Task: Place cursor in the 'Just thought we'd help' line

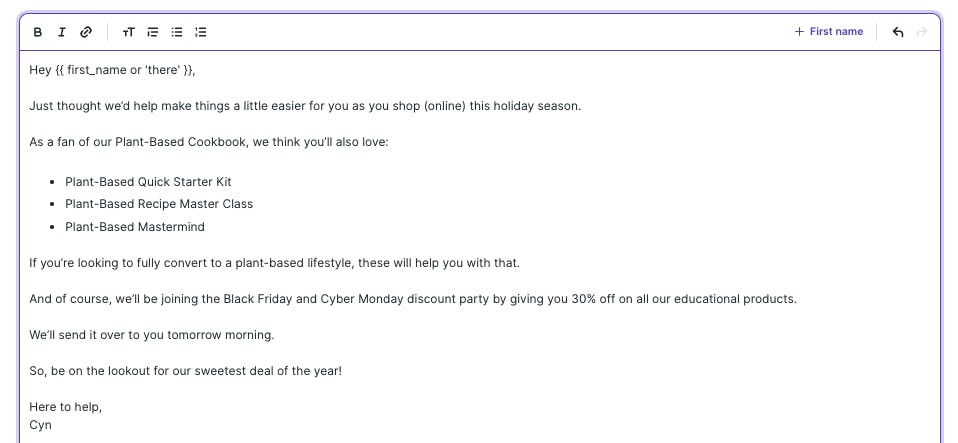Action: pyautogui.click(x=305, y=106)
